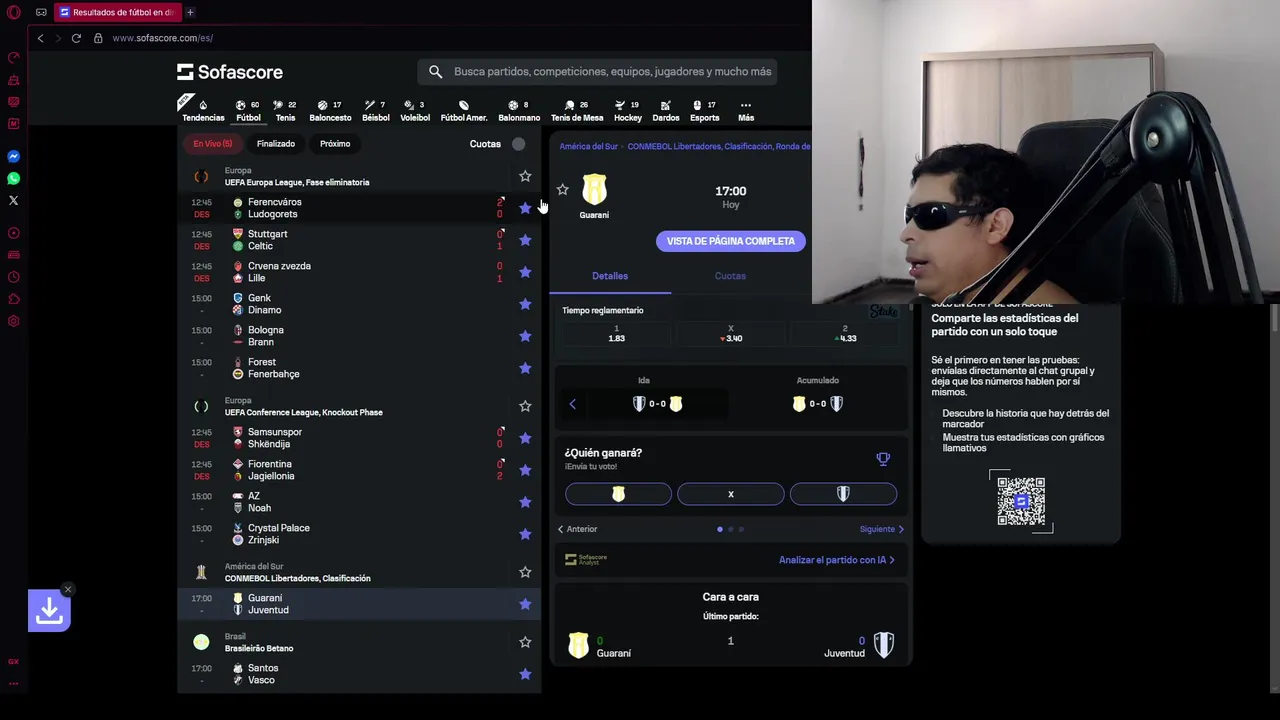Vote for Guaraní shield button

(618, 494)
